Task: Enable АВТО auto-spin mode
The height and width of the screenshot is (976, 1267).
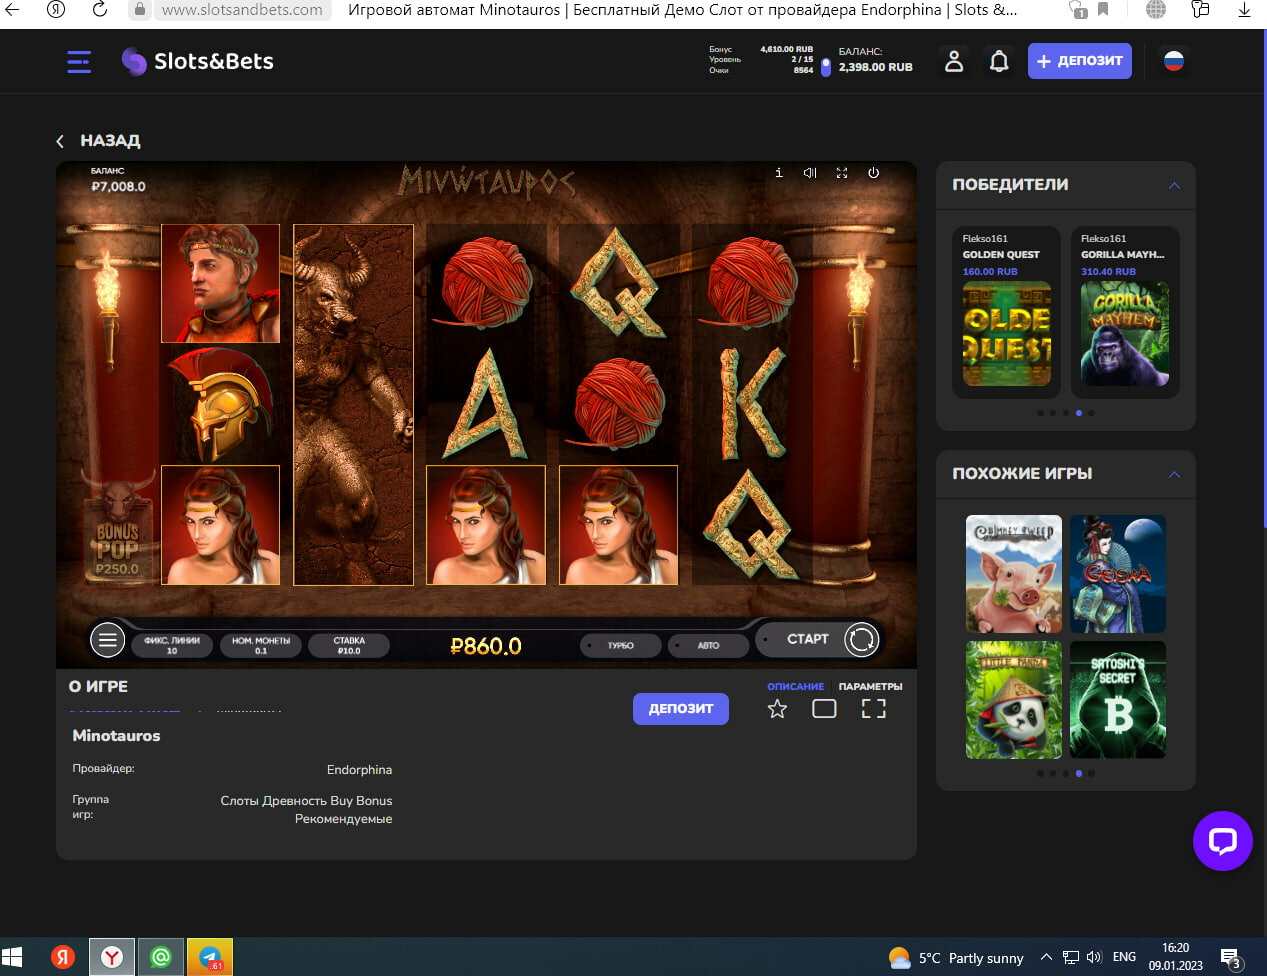Action: [x=708, y=646]
